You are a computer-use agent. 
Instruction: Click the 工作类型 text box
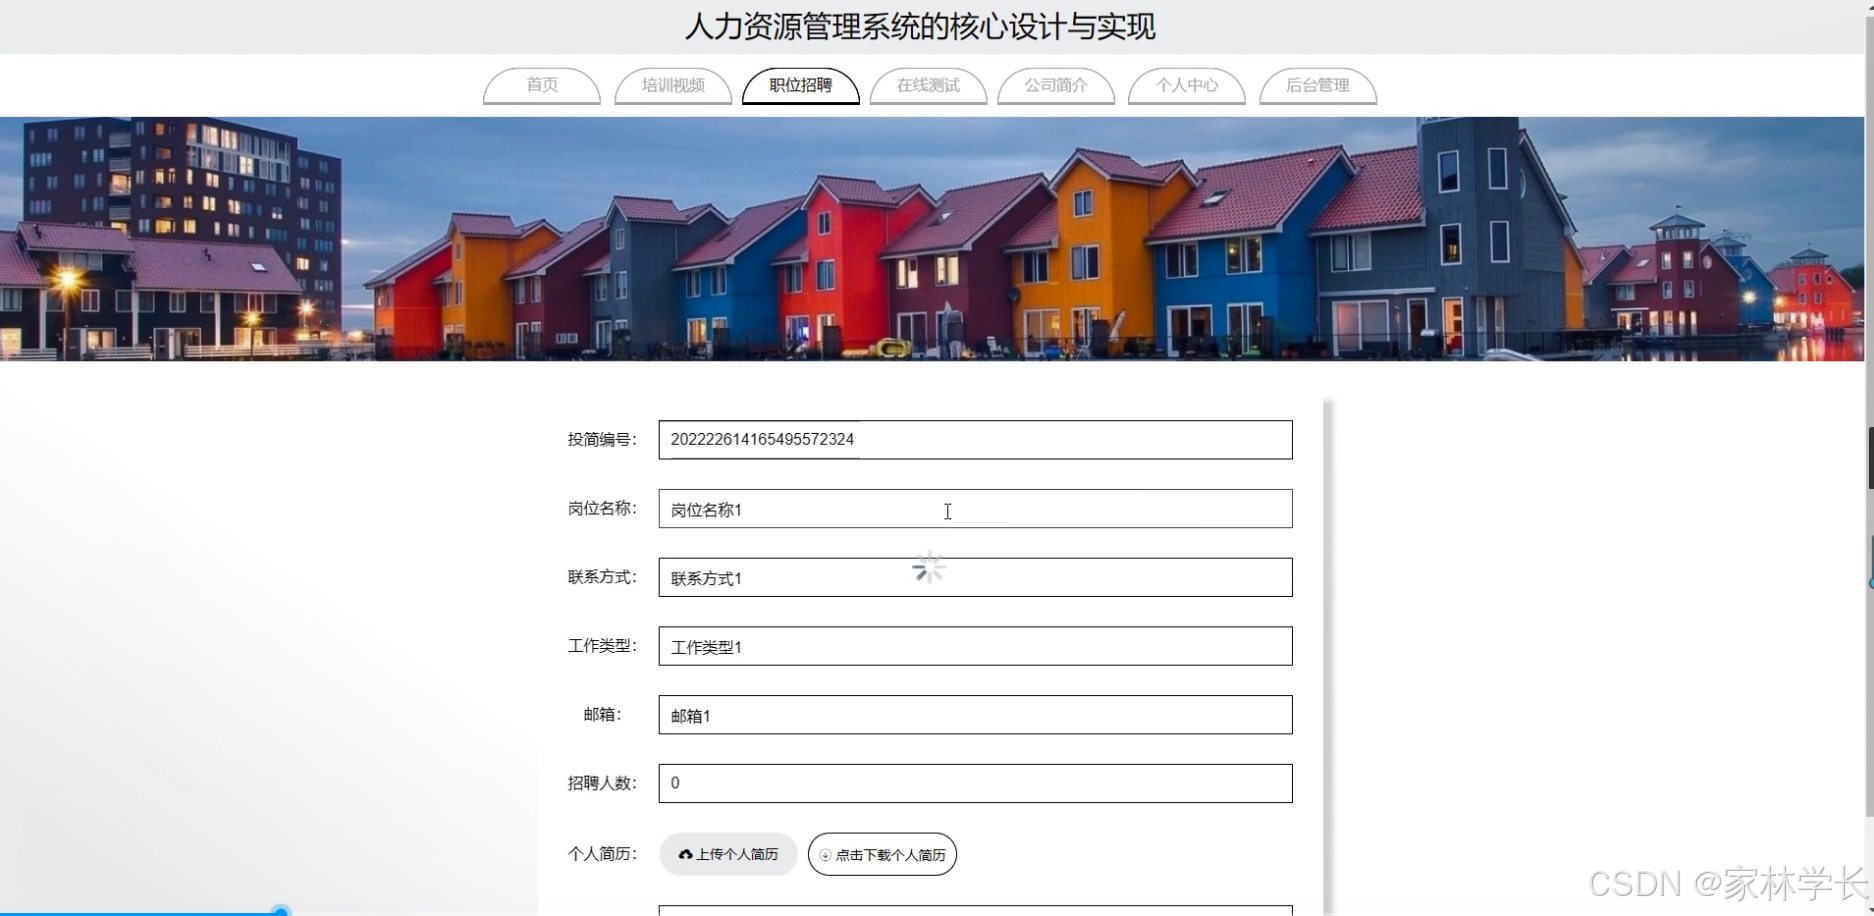tap(975, 646)
